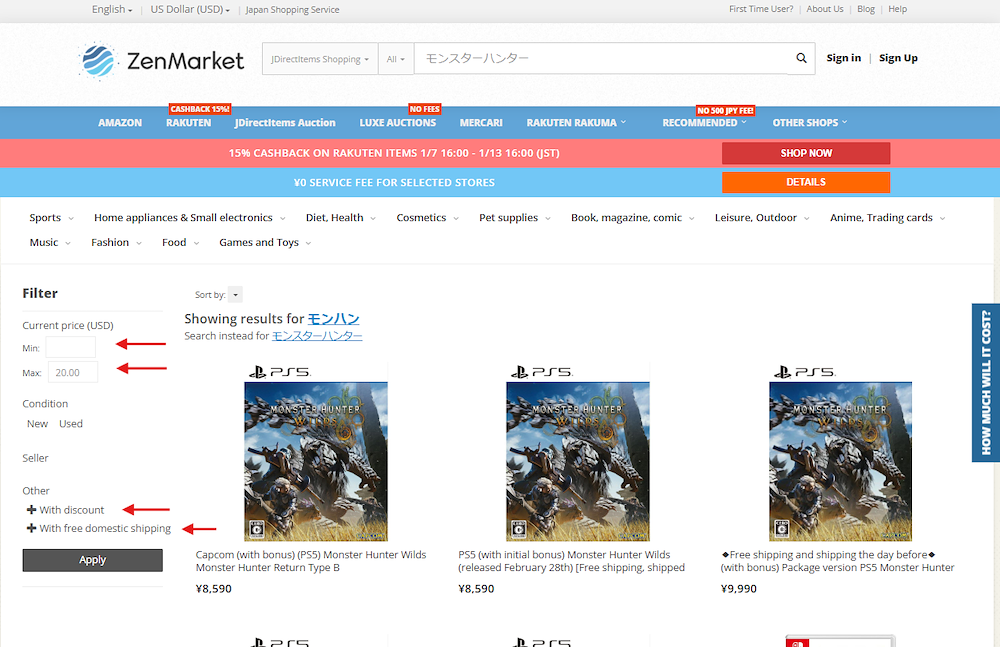The width and height of the screenshot is (1000, 647).
Task: Expand the Cosmetics category
Action: point(427,218)
